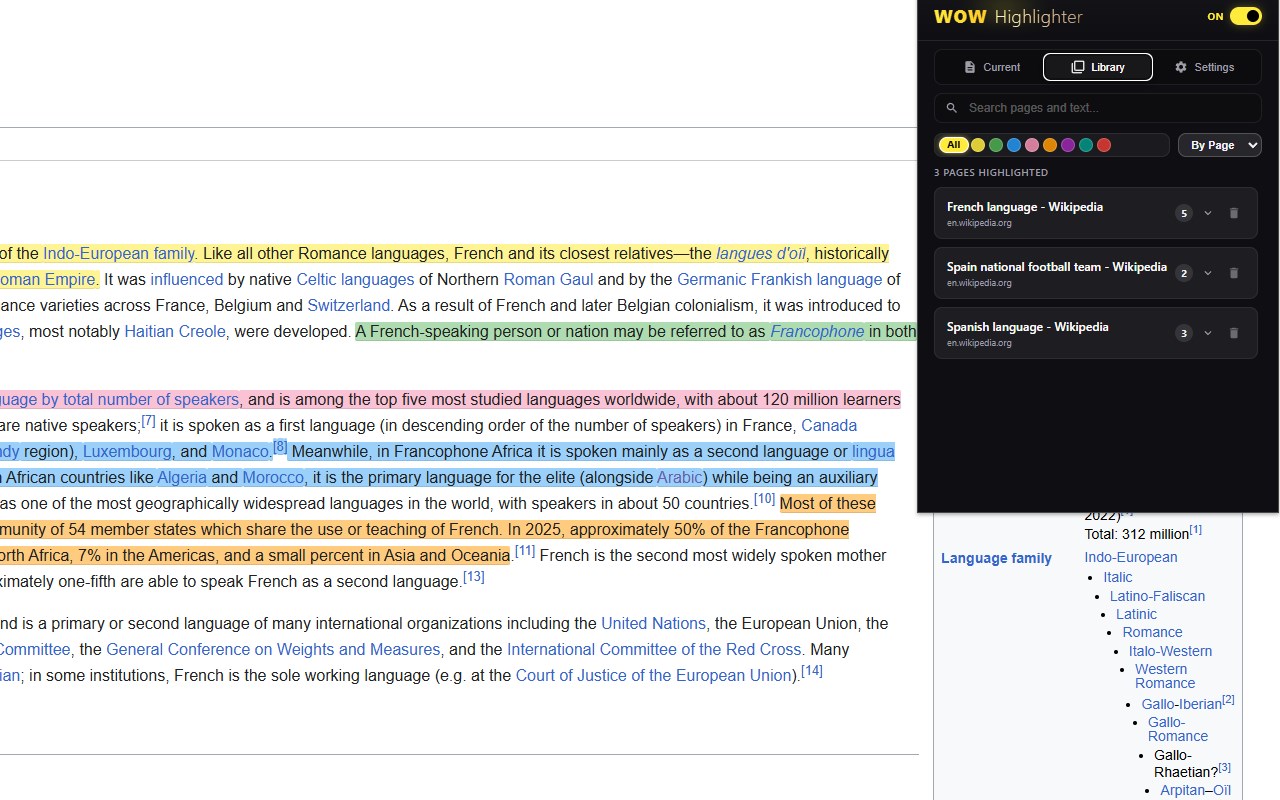Filter highlights by orange color
This screenshot has height=800, width=1280.
[x=1050, y=145]
